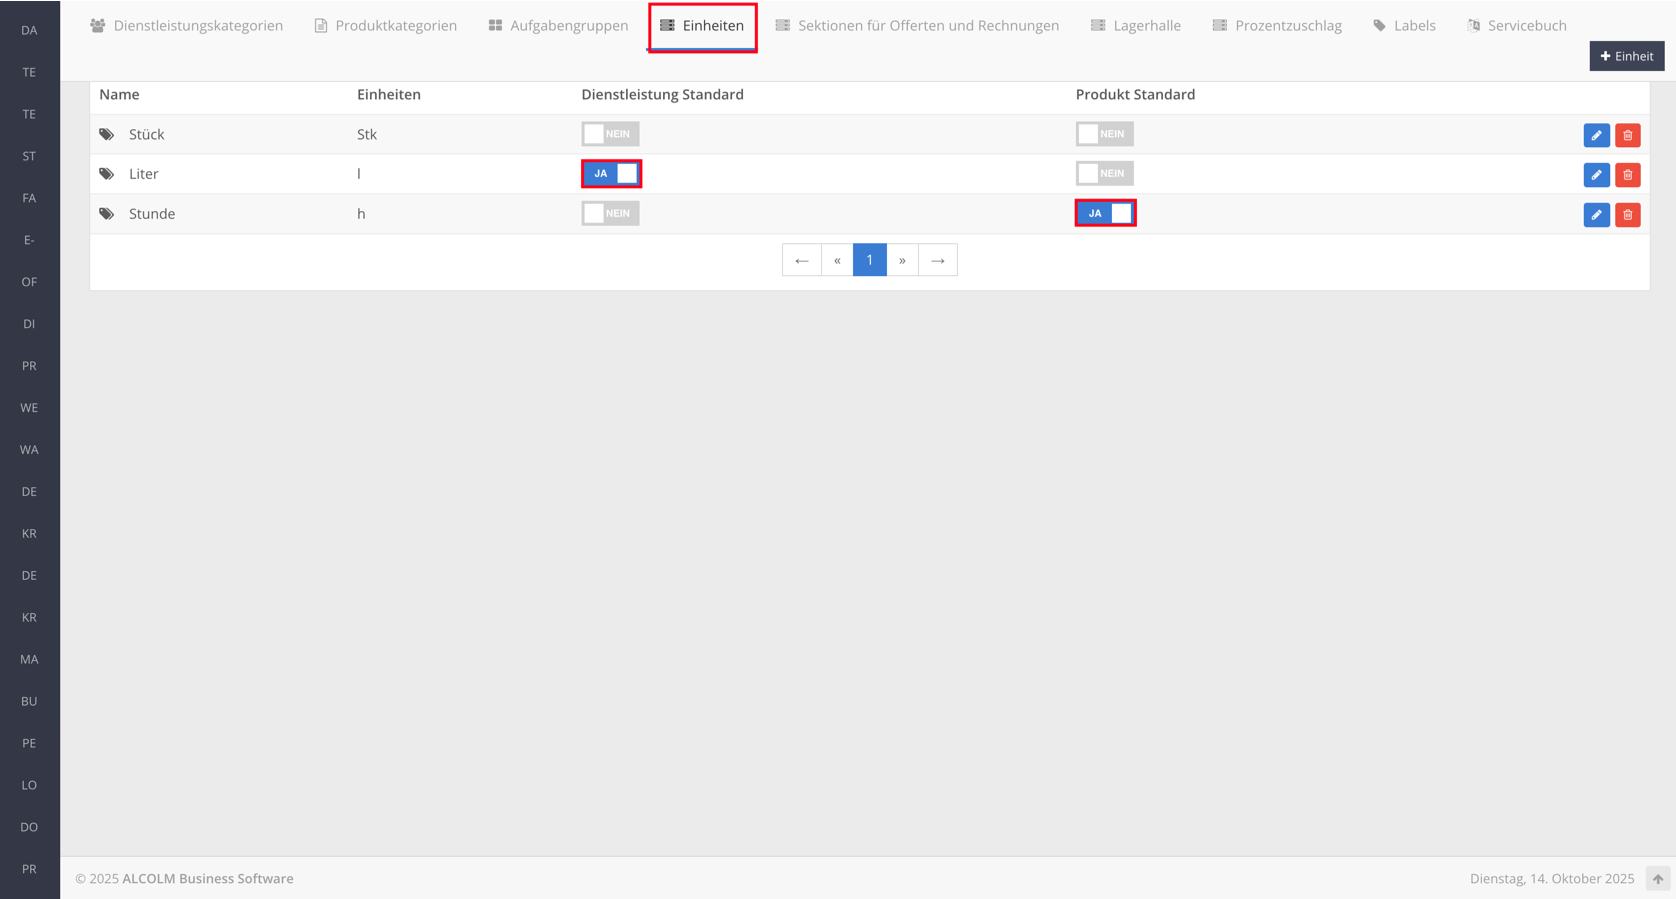This screenshot has height=899, width=1676.
Task: Open the DA item in sidebar
Action: coord(29,30)
